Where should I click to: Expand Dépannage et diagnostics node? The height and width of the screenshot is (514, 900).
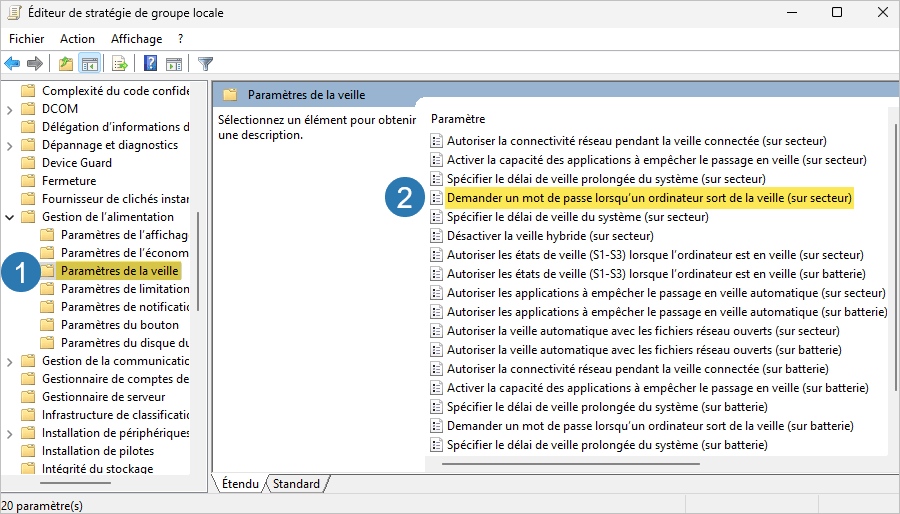pyautogui.click(x=10, y=145)
